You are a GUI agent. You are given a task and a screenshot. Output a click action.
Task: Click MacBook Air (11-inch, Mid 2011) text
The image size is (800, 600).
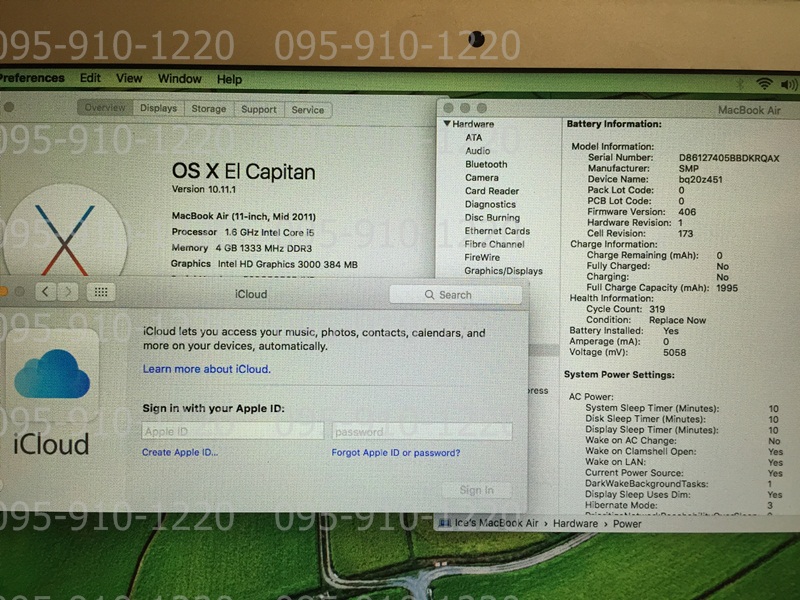pos(244,216)
